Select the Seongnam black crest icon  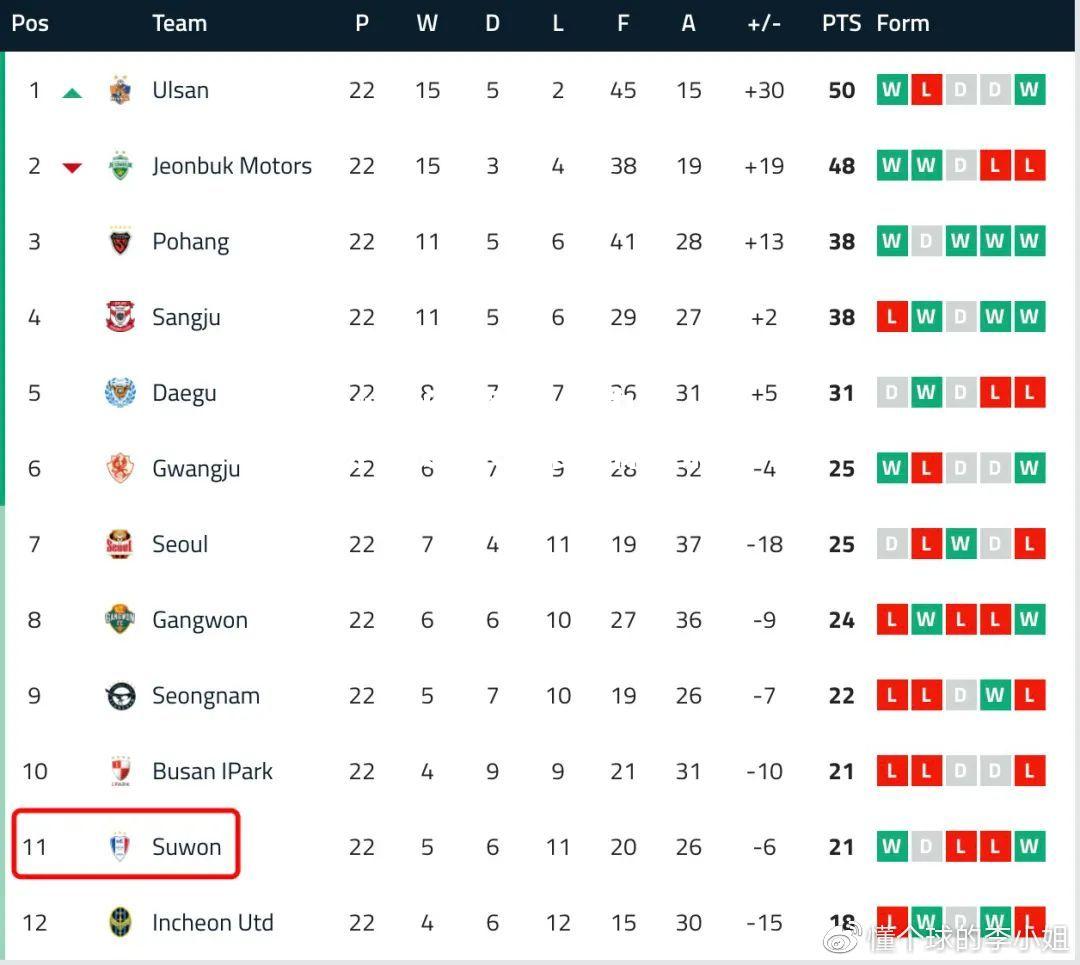point(121,696)
